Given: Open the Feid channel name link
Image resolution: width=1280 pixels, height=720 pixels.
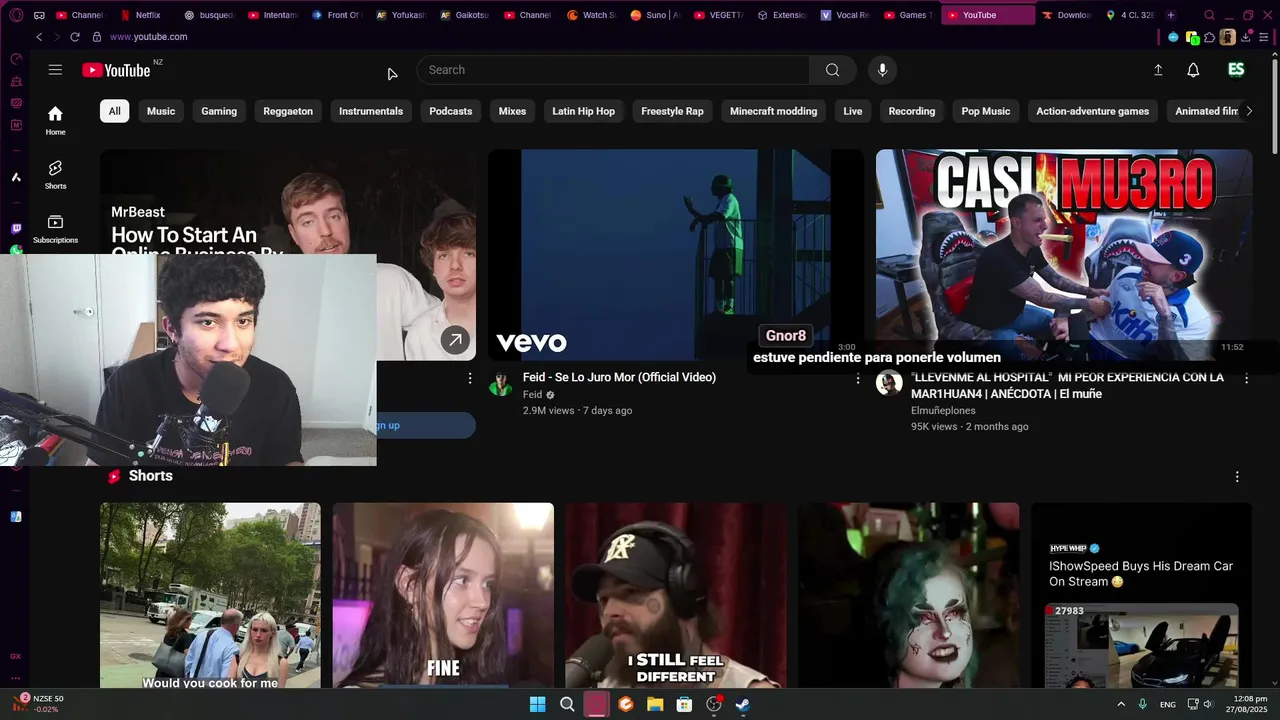Looking at the screenshot, I should point(533,395).
